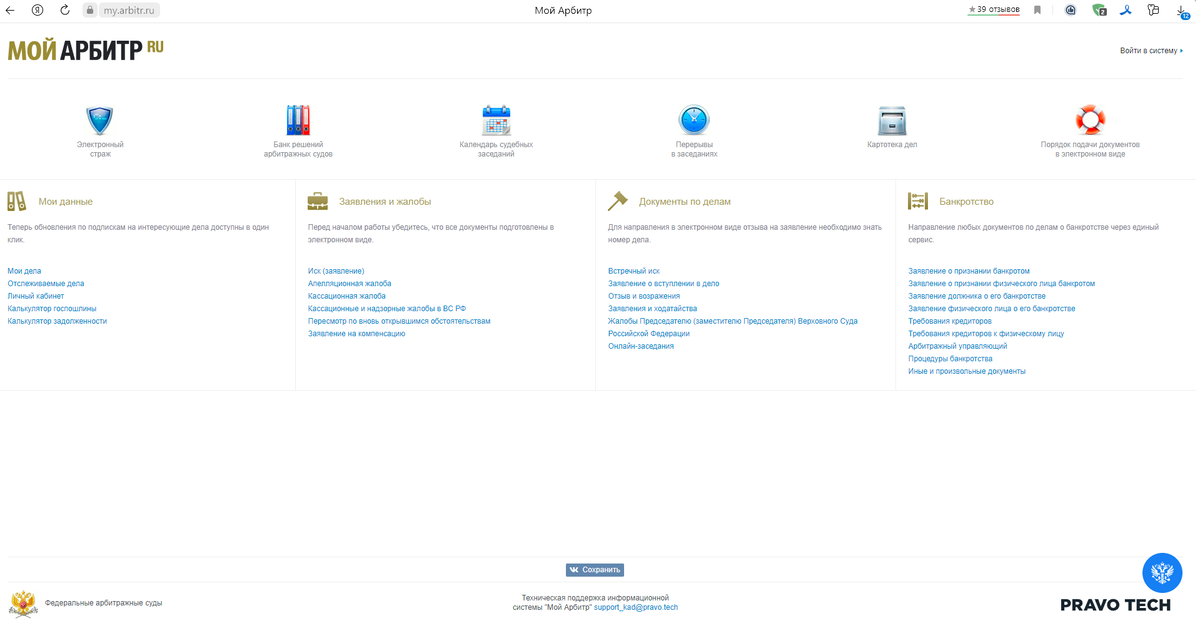This screenshot has width=1200, height=623.
Task: Click the Документы по делам gavel icon
Action: (x=617, y=201)
